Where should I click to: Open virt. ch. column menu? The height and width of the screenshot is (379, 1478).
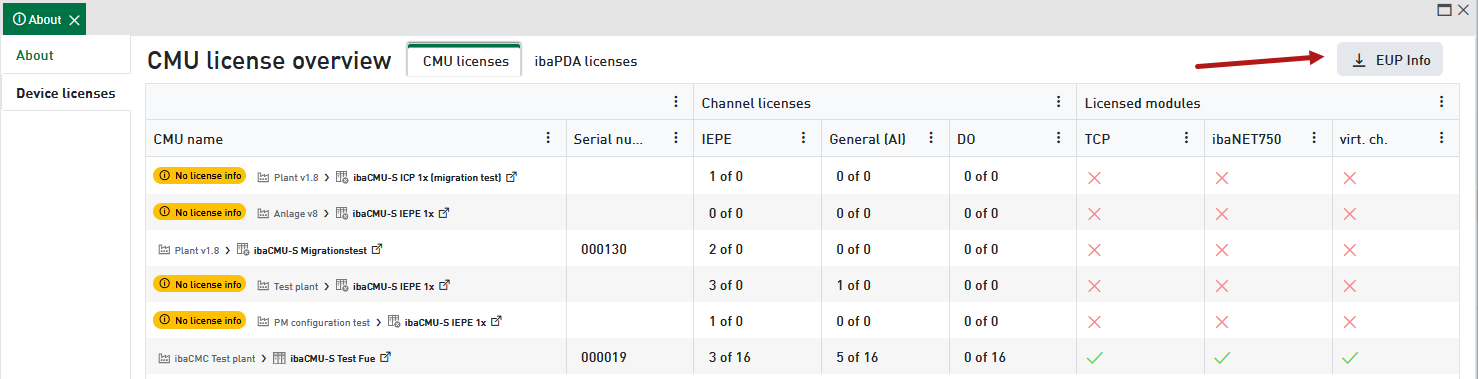click(1441, 139)
